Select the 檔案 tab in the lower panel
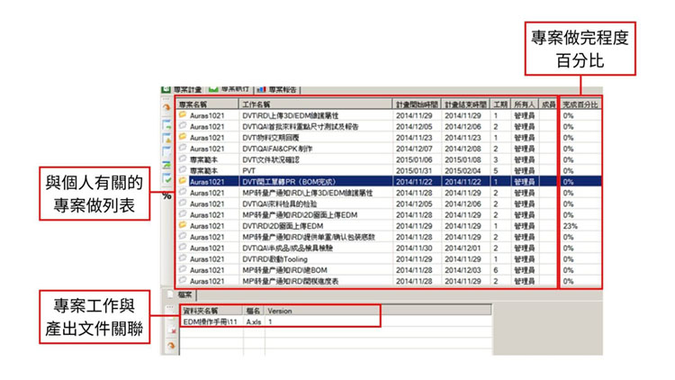Screen dimensions: 675x380 [183, 295]
